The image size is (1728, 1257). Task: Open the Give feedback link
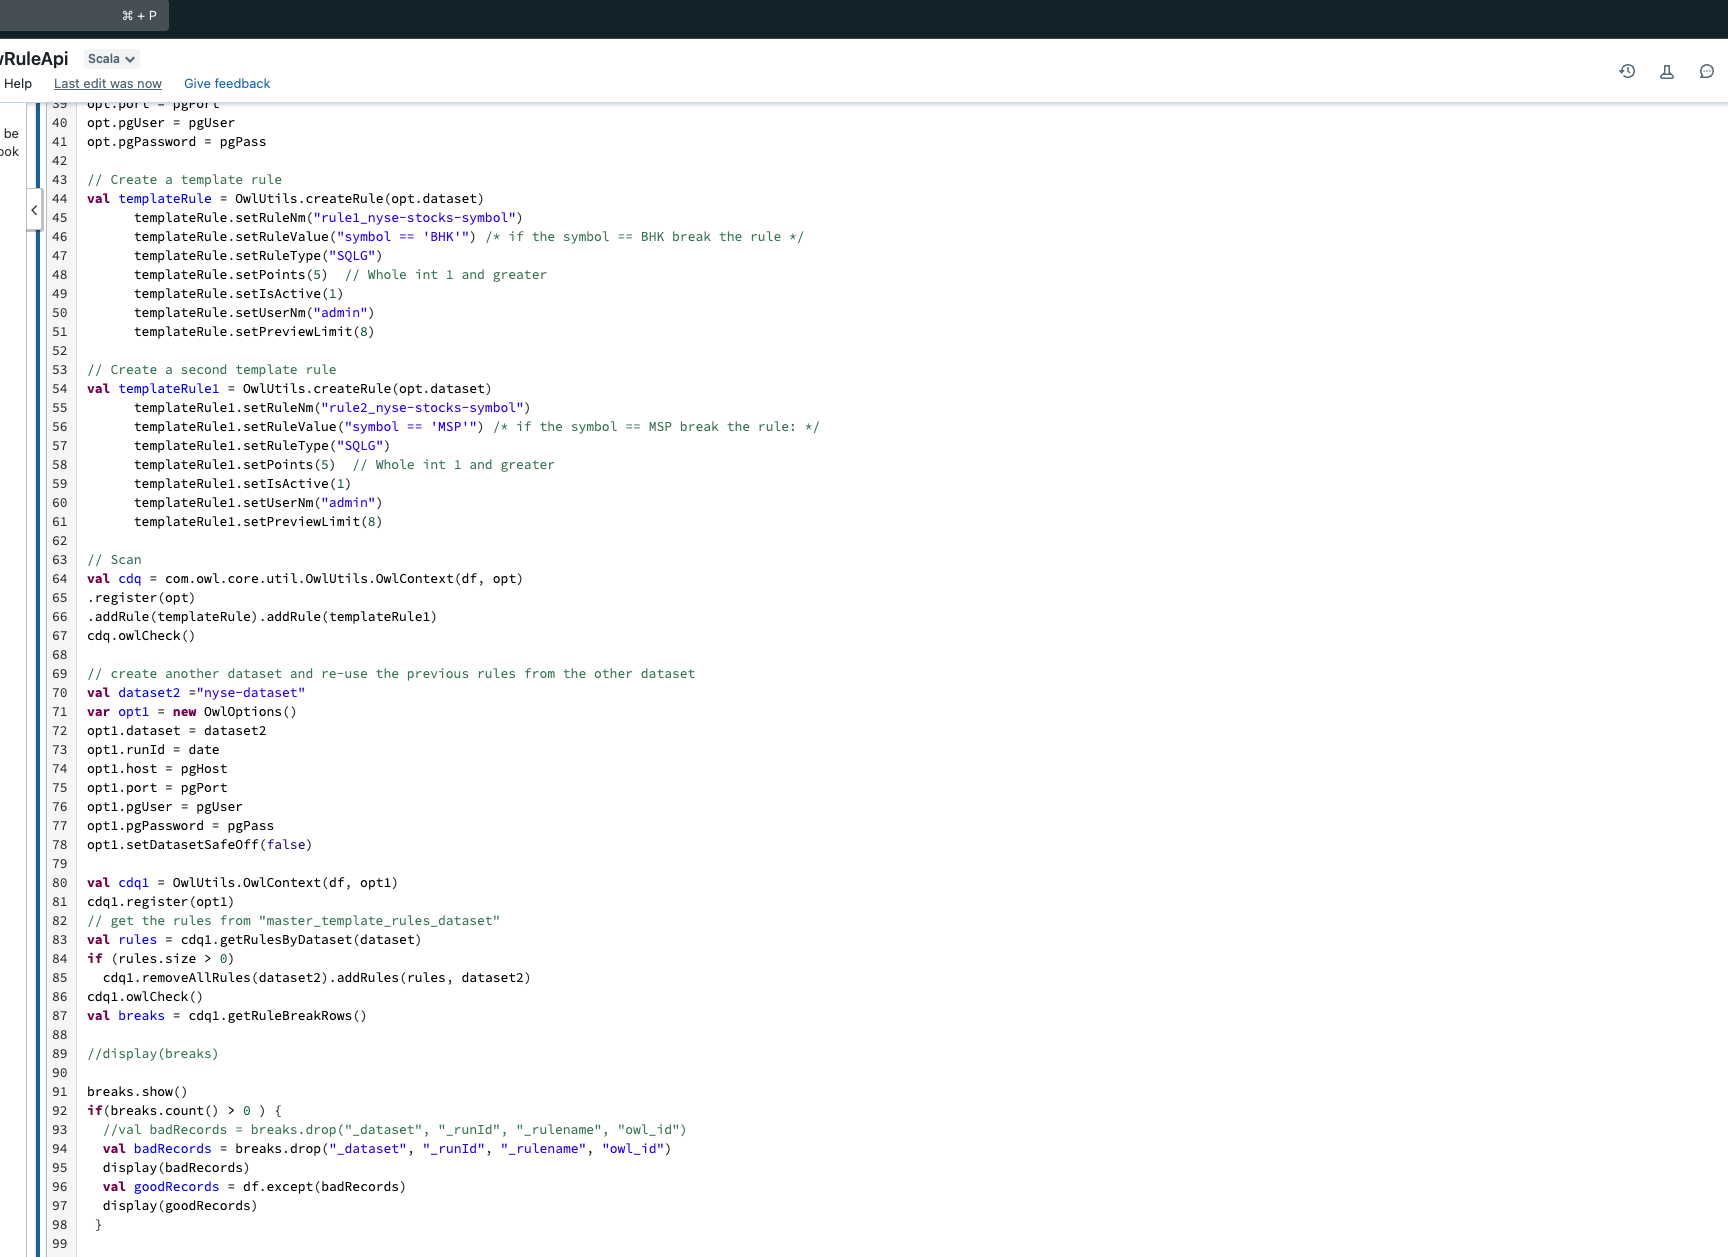(227, 83)
